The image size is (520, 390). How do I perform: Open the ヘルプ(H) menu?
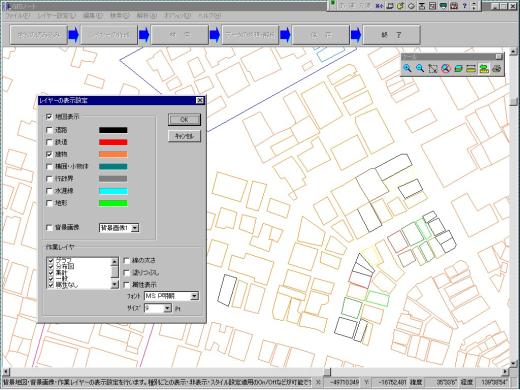click(x=209, y=15)
